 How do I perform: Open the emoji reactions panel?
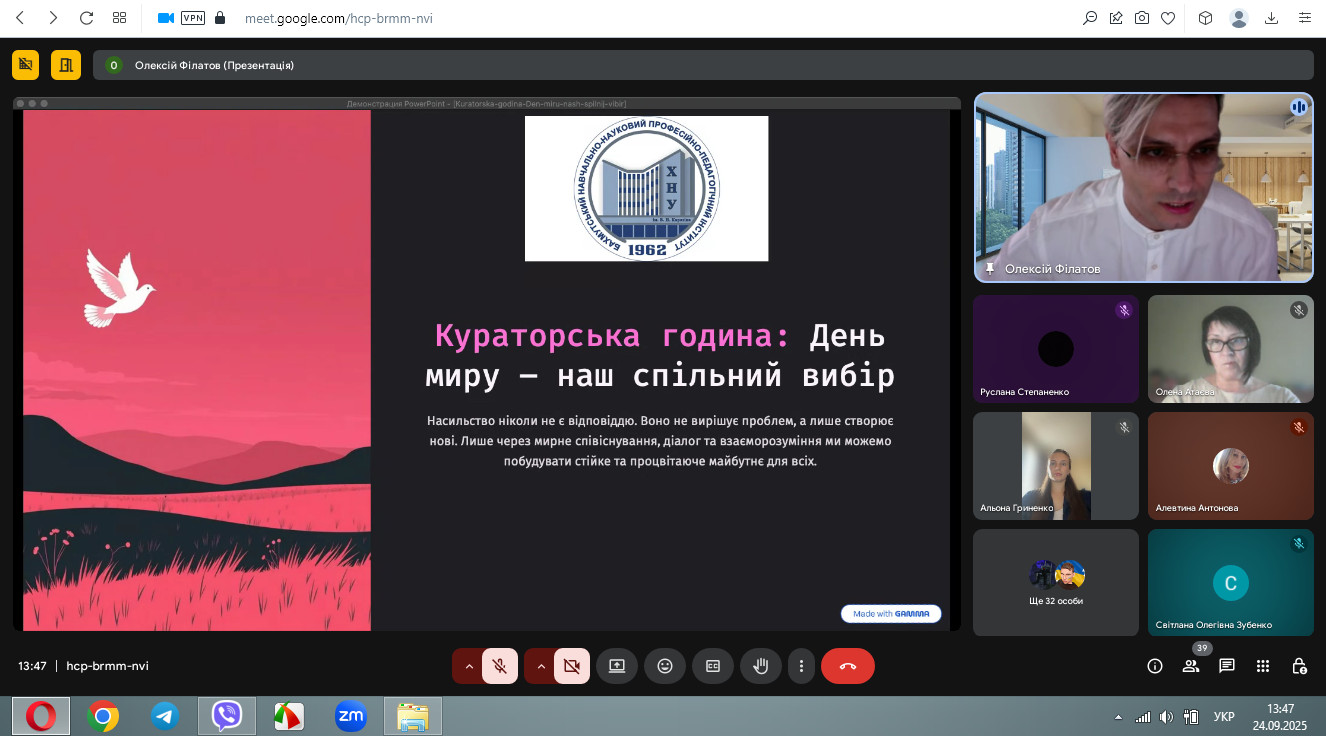click(665, 666)
